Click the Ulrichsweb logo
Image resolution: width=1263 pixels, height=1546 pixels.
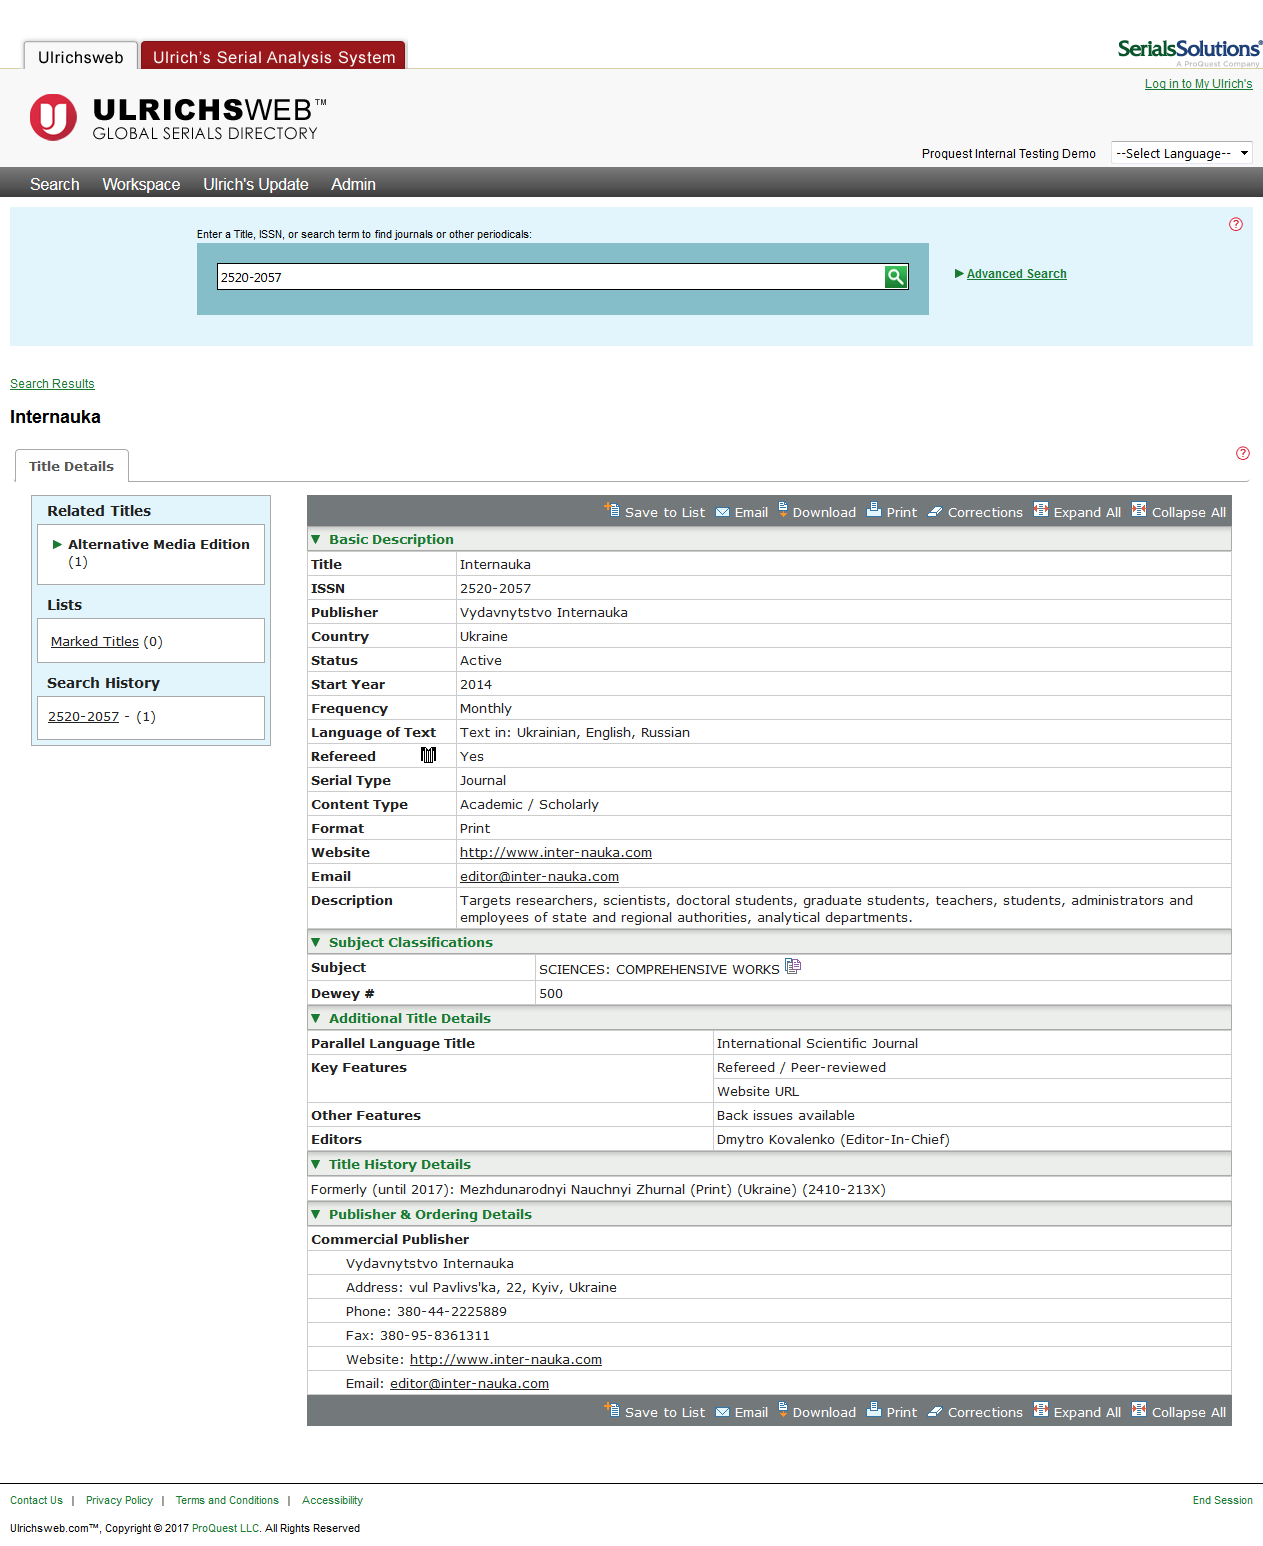pyautogui.click(x=178, y=118)
